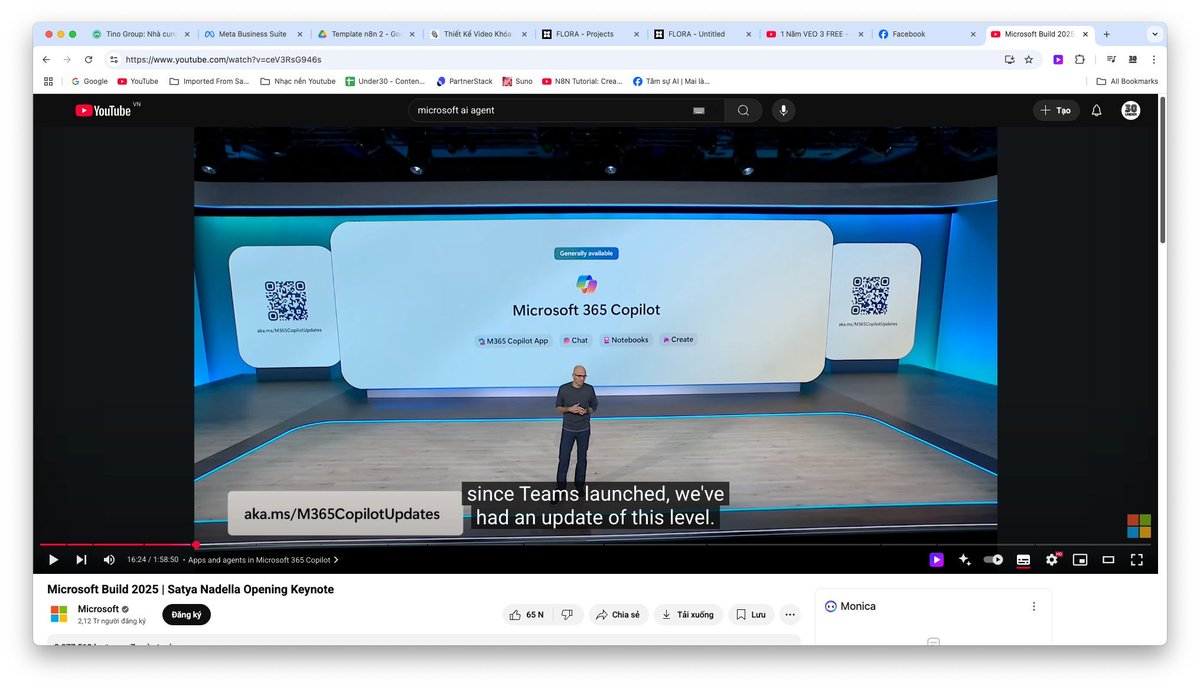Open the Imported From Sa... bookmarks folder
Viewport: 1200px width, 689px height.
[209, 81]
